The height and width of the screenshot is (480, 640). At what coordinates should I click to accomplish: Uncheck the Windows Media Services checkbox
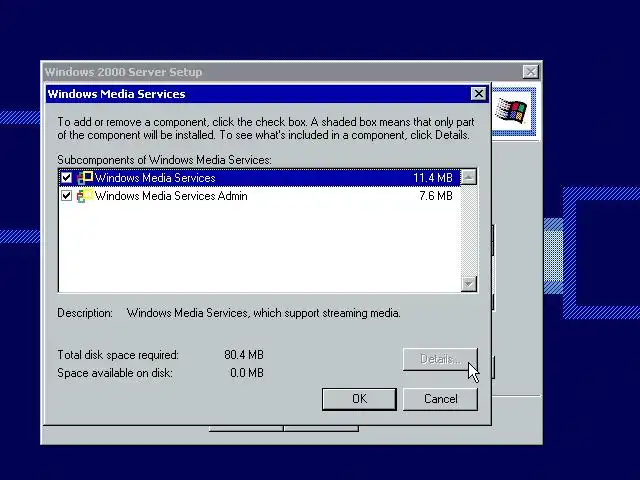click(x=67, y=178)
